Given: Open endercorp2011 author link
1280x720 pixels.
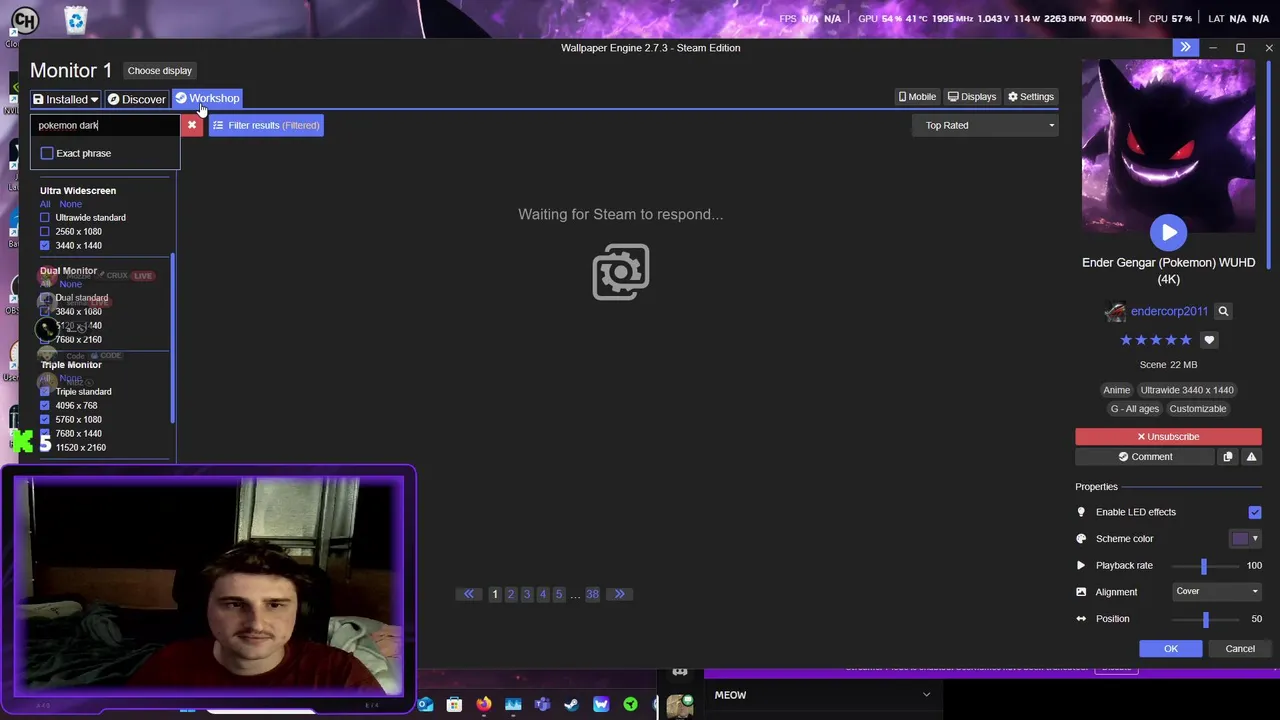Looking at the screenshot, I should (x=1169, y=312).
